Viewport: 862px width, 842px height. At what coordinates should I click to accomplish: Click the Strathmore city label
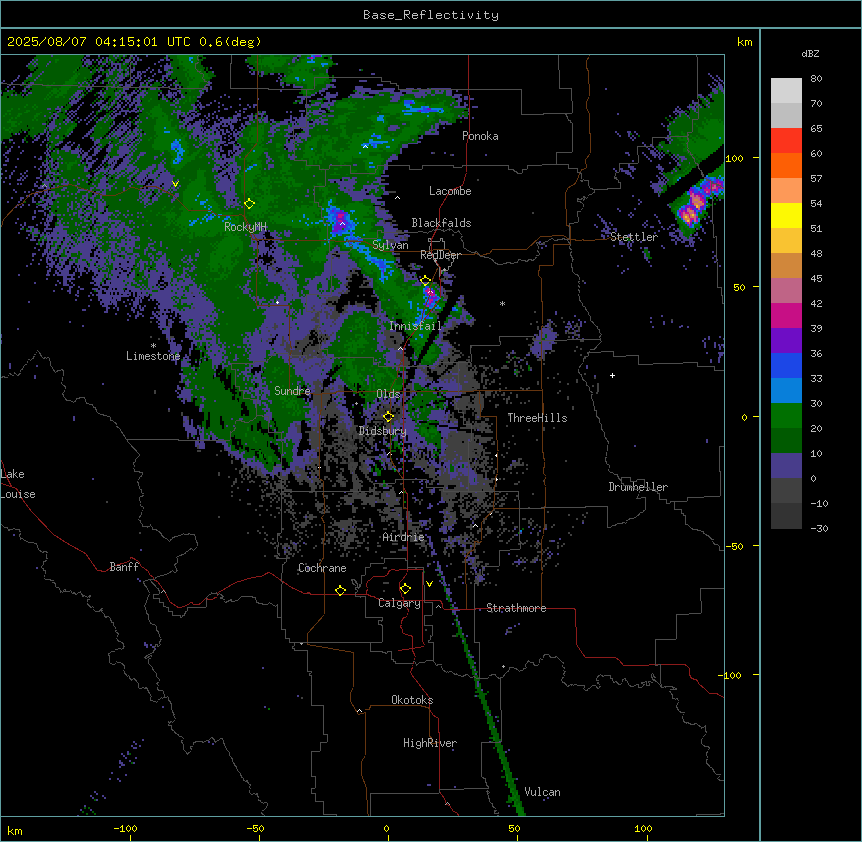516,608
